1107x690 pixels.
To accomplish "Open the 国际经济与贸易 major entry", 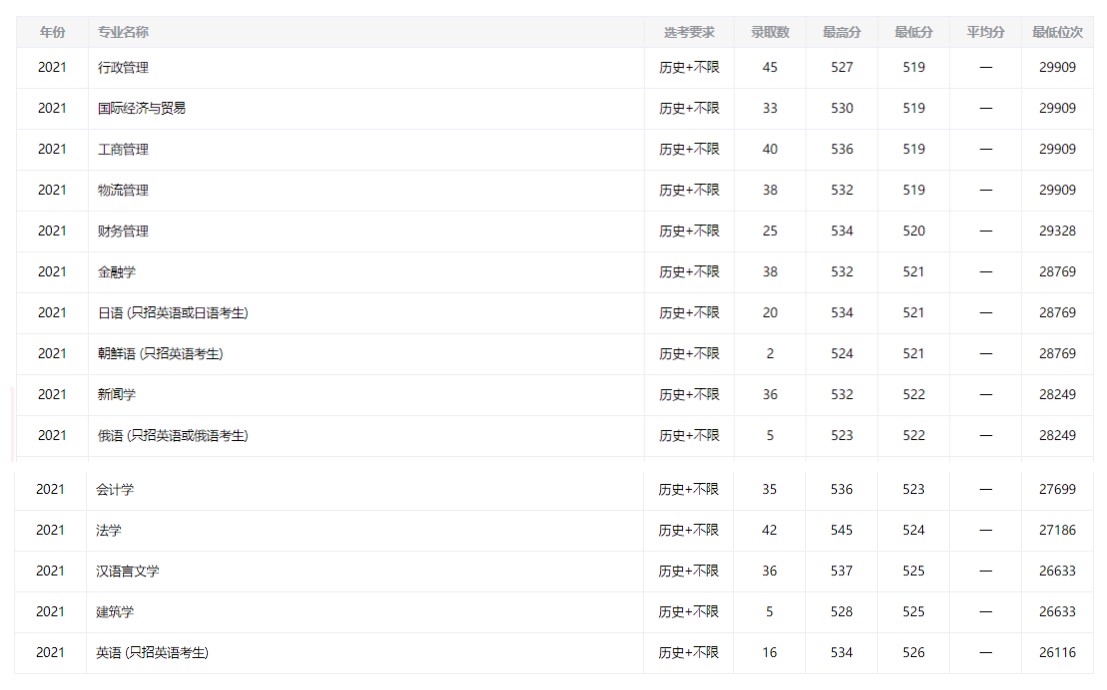I will coord(141,108).
